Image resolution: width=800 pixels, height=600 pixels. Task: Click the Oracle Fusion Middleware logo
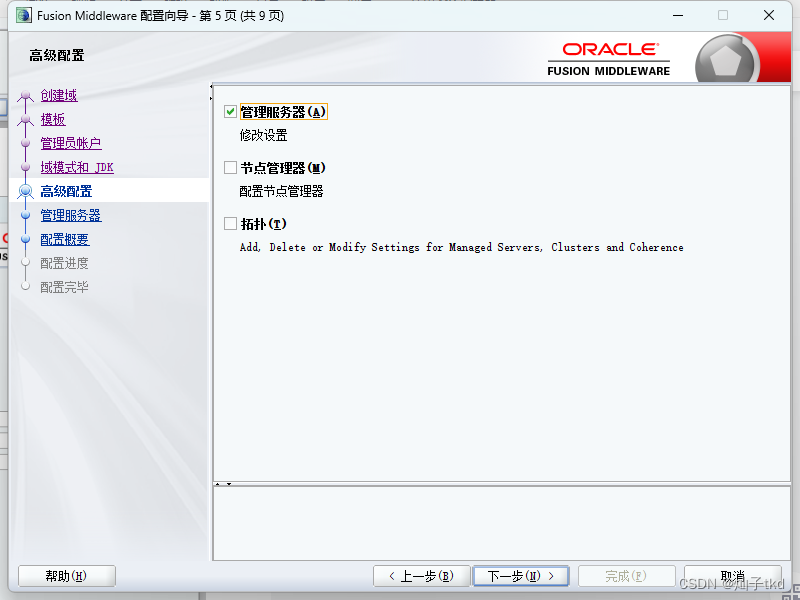[x=608, y=59]
